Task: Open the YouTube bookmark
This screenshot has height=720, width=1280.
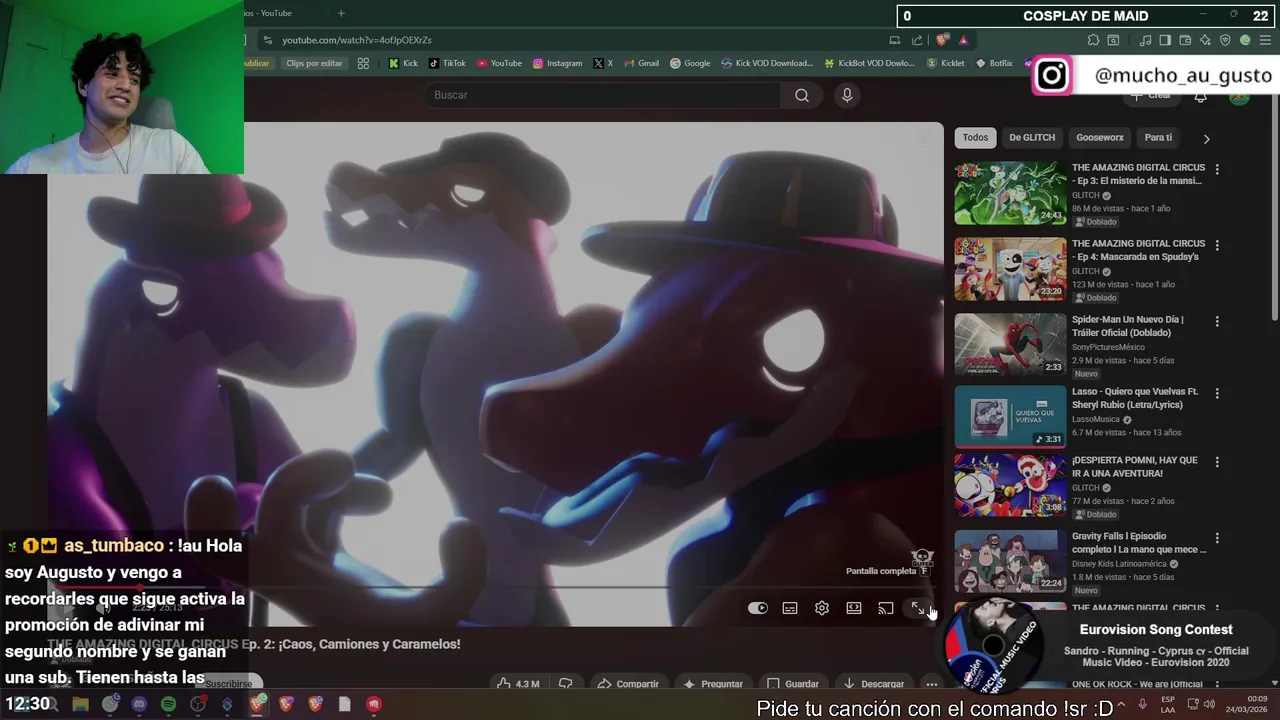Action: pyautogui.click(x=499, y=63)
